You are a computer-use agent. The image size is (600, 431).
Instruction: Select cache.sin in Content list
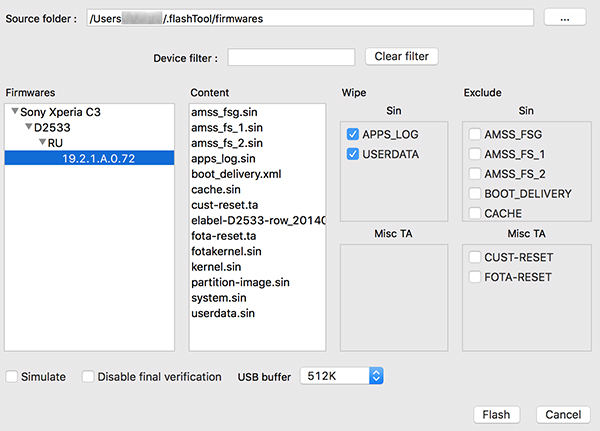(x=216, y=189)
